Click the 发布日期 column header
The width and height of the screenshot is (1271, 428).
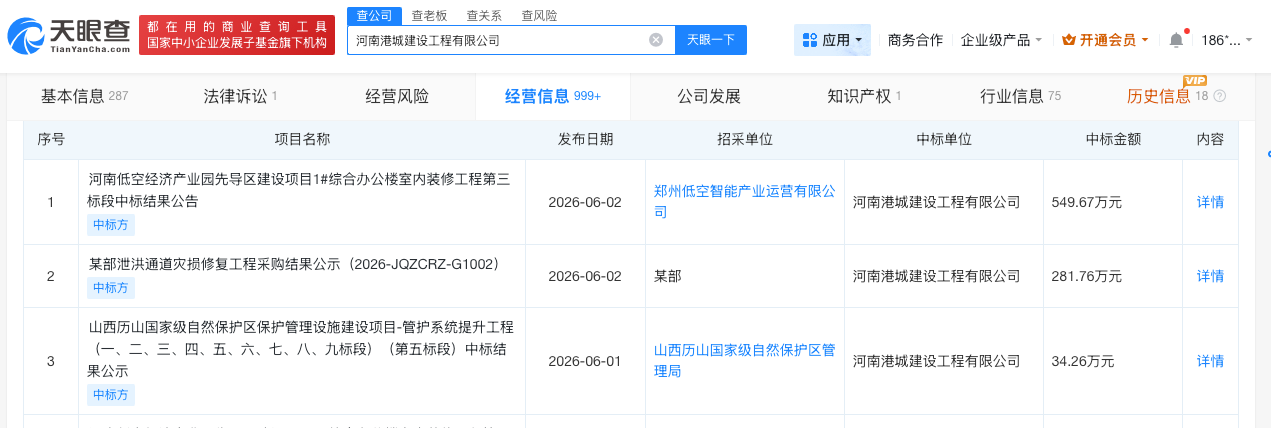point(585,140)
